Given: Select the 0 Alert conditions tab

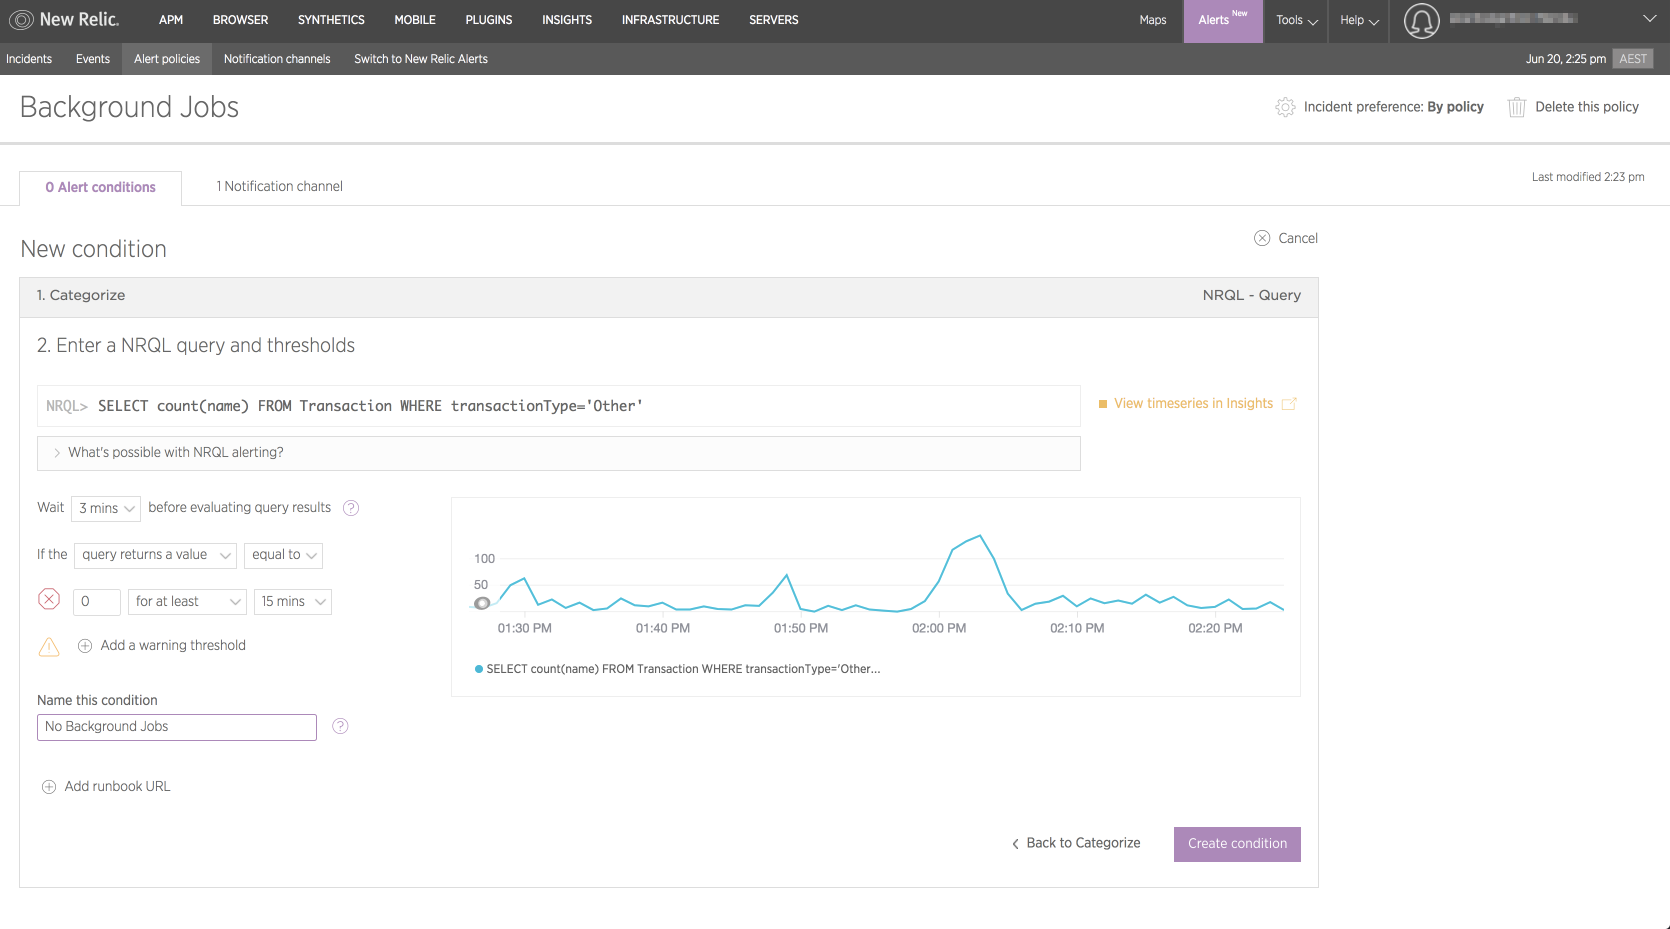Looking at the screenshot, I should tap(101, 188).
